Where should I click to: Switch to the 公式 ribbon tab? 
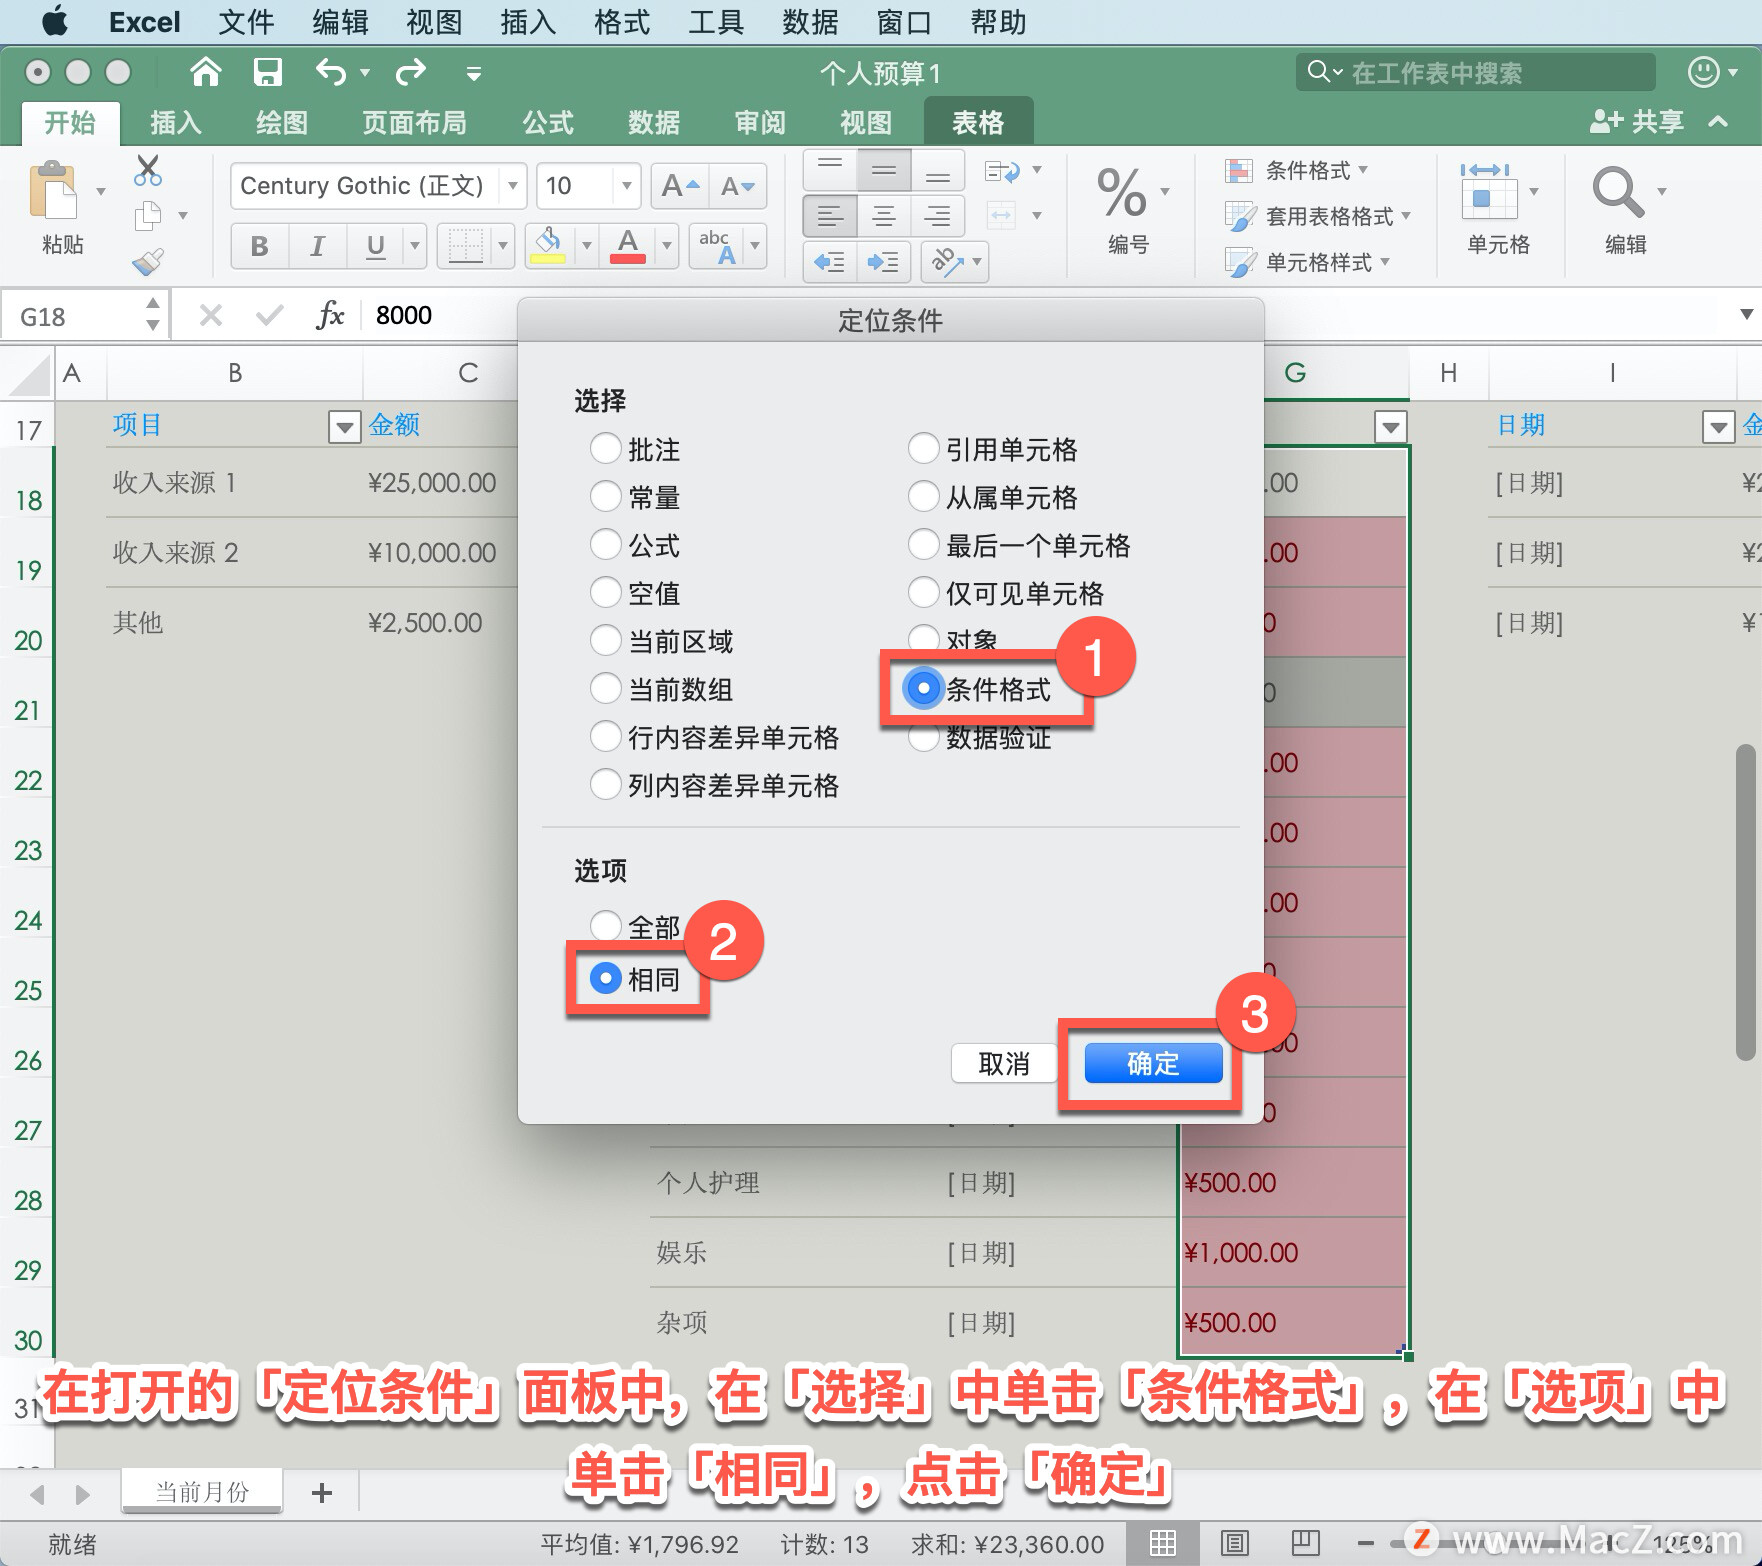pyautogui.click(x=548, y=122)
